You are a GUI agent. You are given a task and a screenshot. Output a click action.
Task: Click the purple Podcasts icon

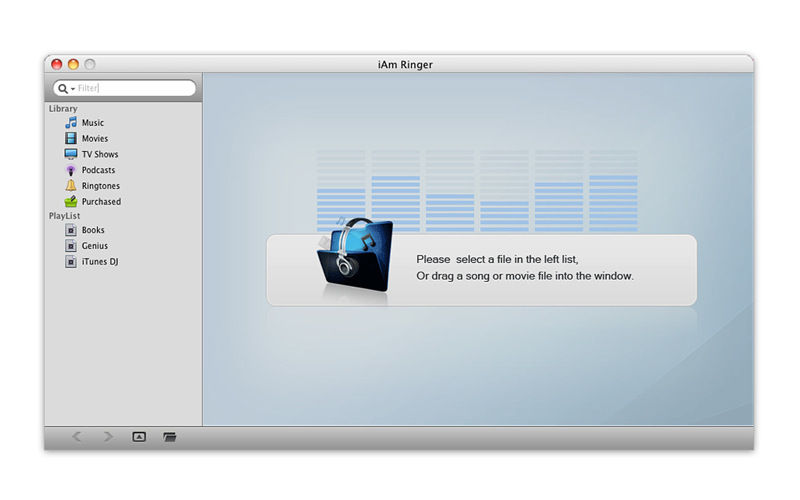click(71, 170)
